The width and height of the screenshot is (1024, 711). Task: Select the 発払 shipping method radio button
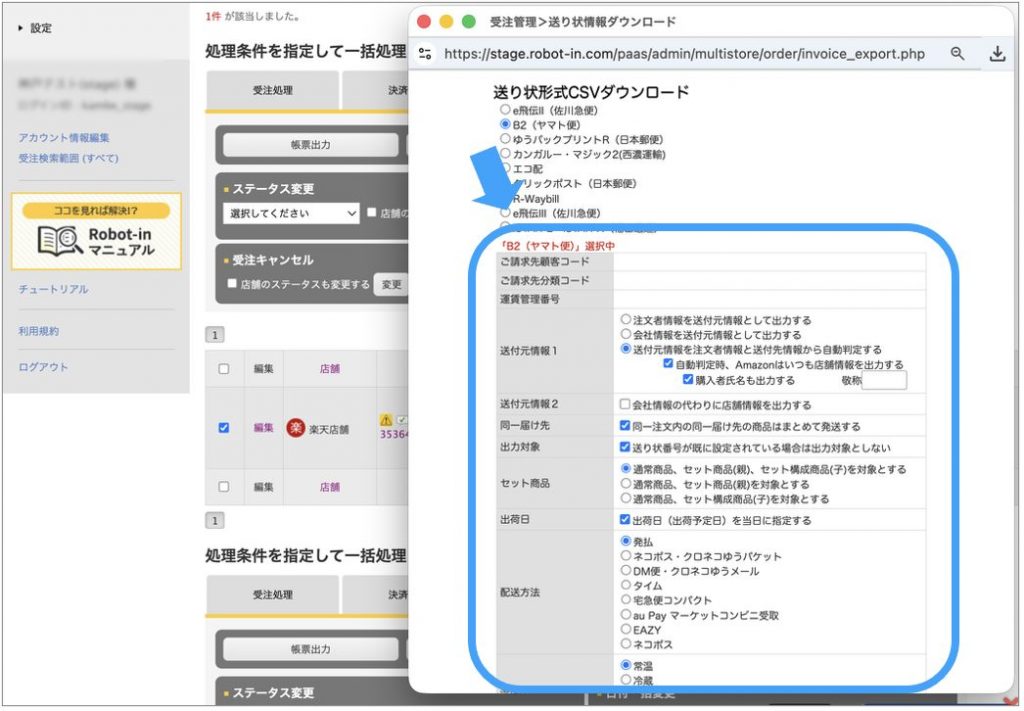[626, 540]
